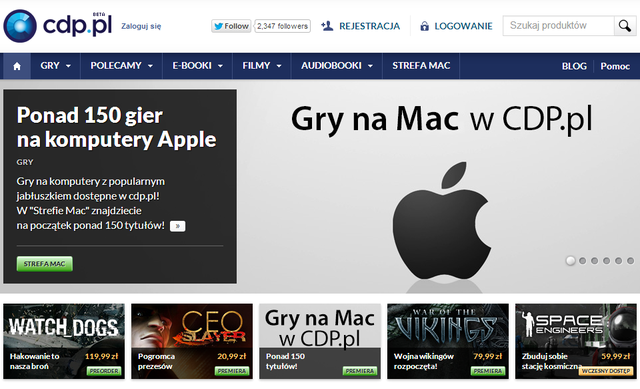Select the fourth carousel slide dot
The width and height of the screenshot is (640, 389).
coord(607,260)
